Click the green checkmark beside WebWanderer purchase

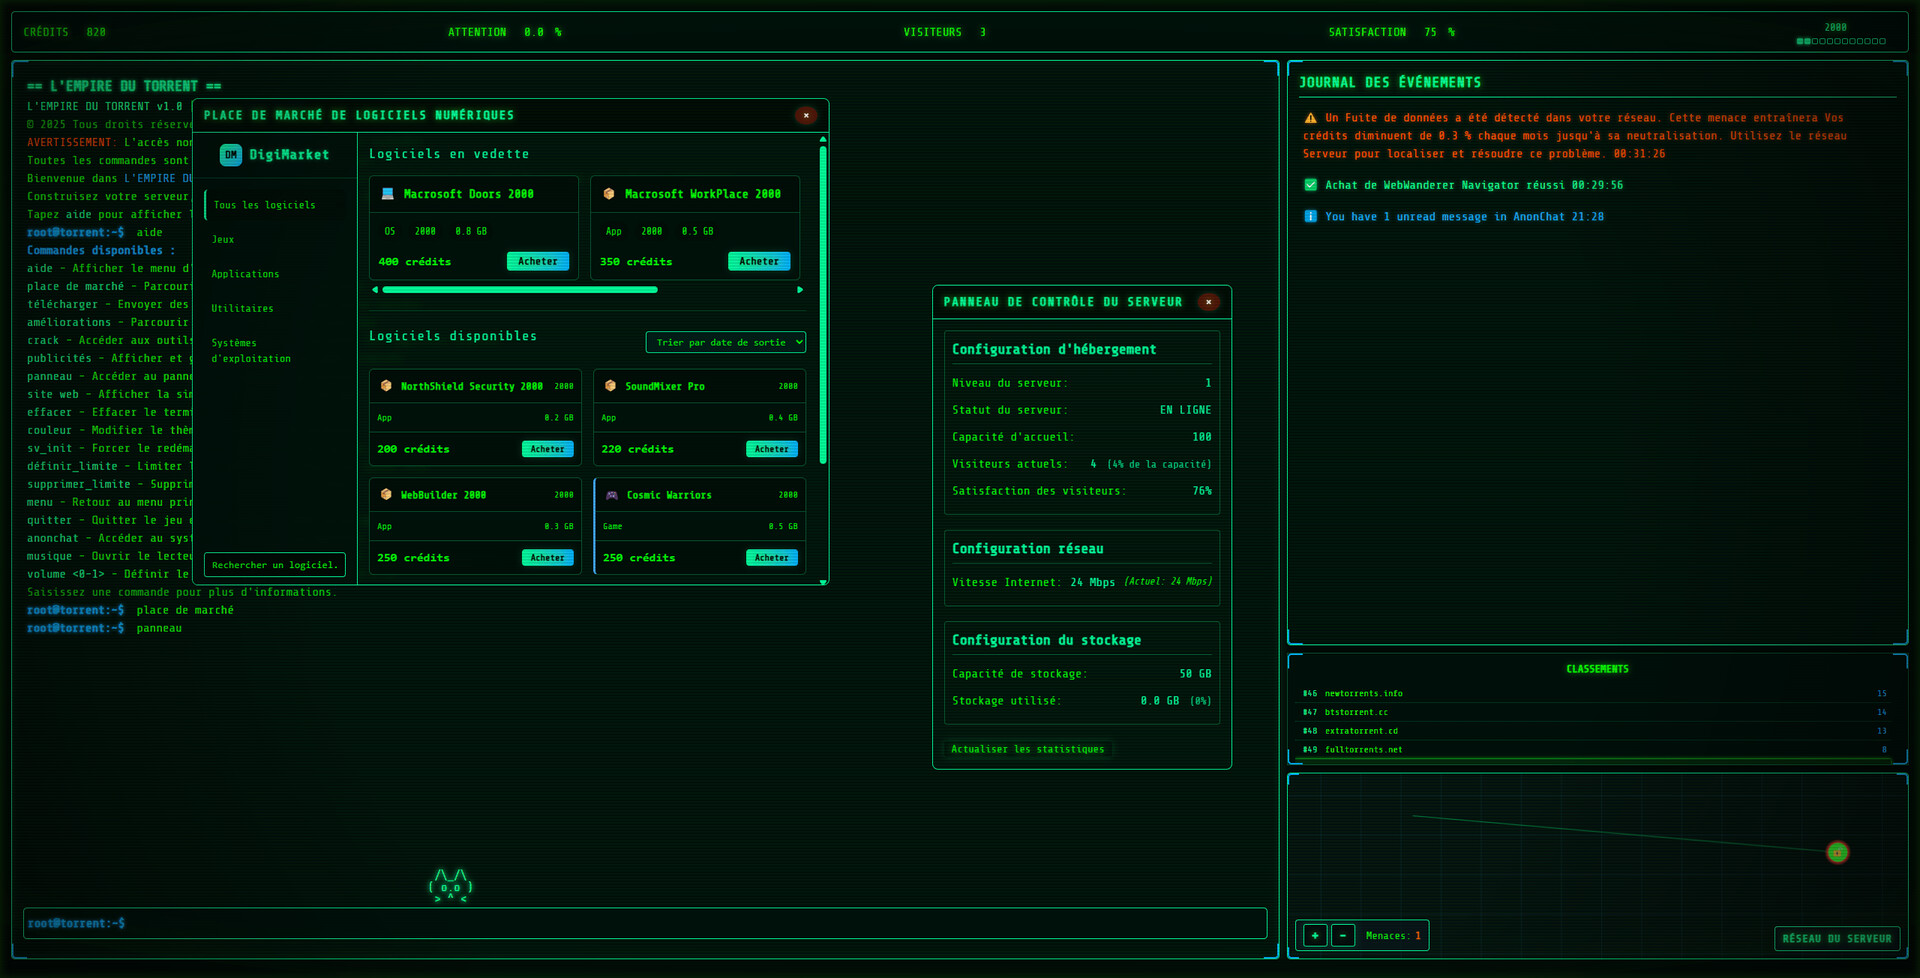(x=1310, y=185)
